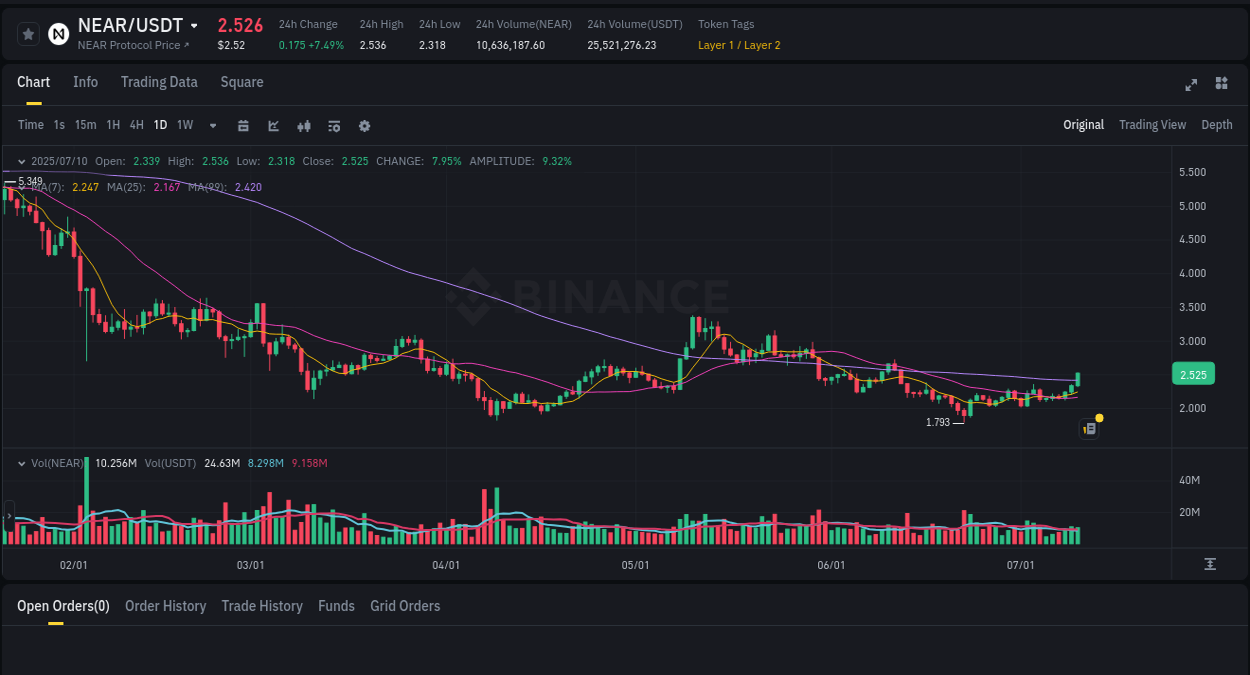This screenshot has width=1250, height=675.
Task: Favorite NEAR/USDT with the star toggle
Action: tap(27, 33)
